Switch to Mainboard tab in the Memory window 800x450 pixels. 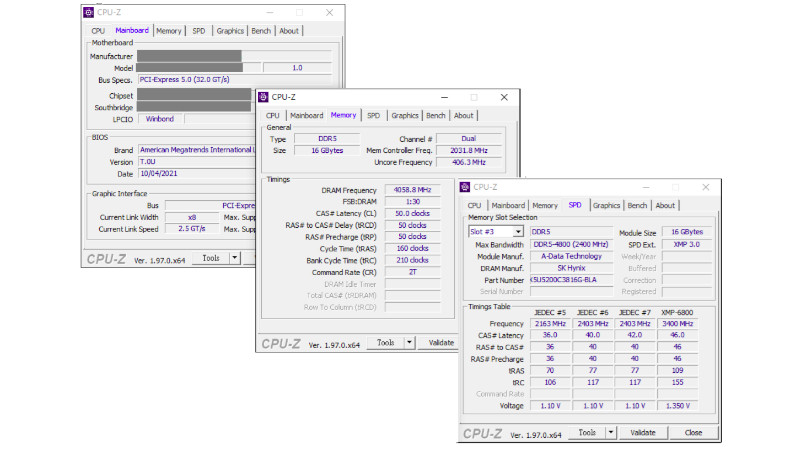(307, 115)
